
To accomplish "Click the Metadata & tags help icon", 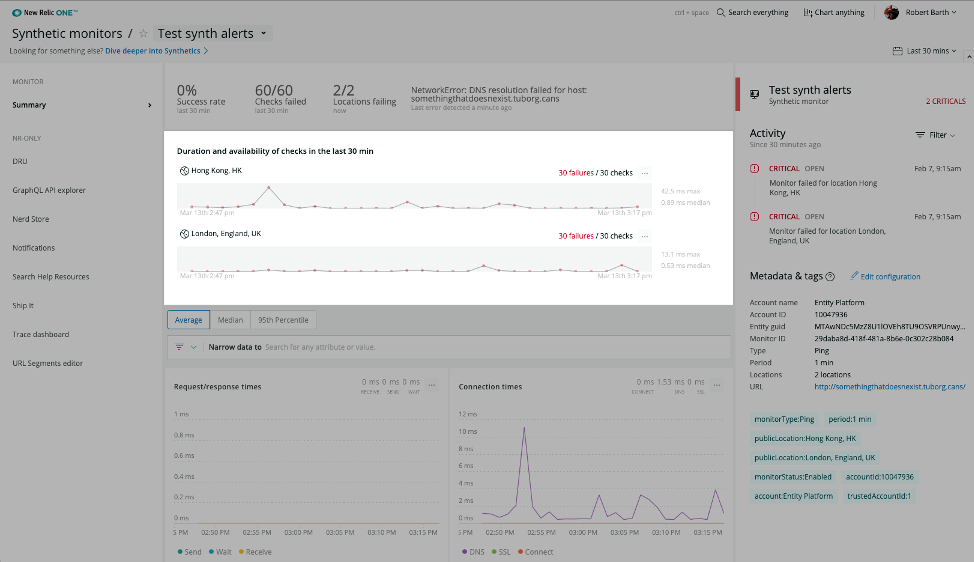I will point(830,277).
